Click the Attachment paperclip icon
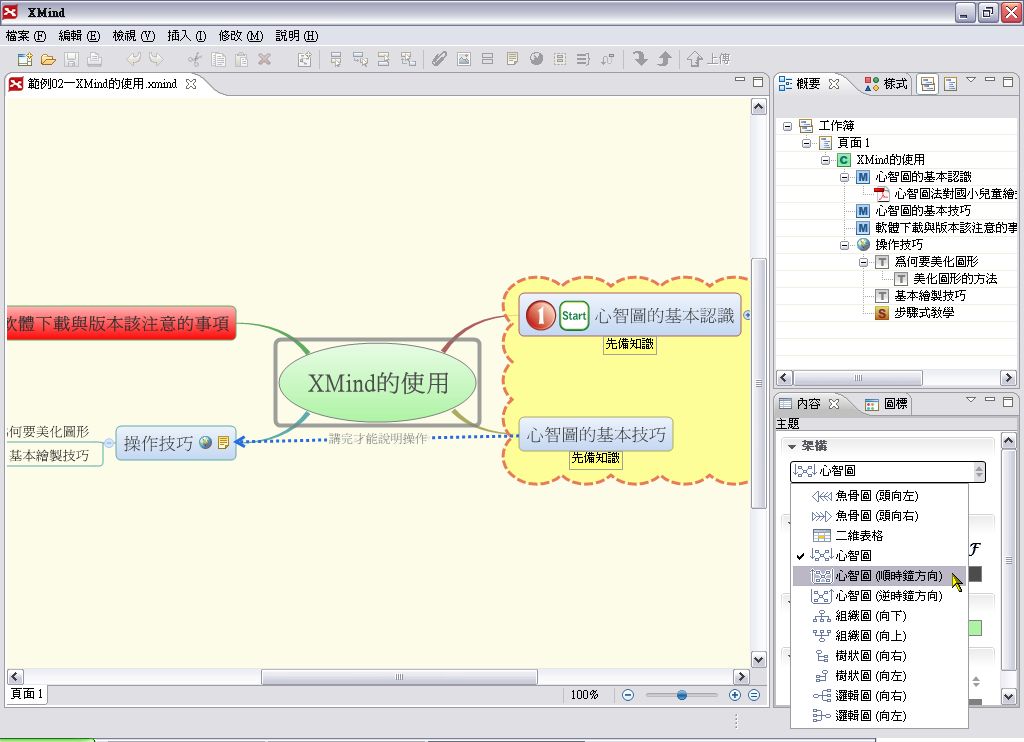 tap(440, 59)
